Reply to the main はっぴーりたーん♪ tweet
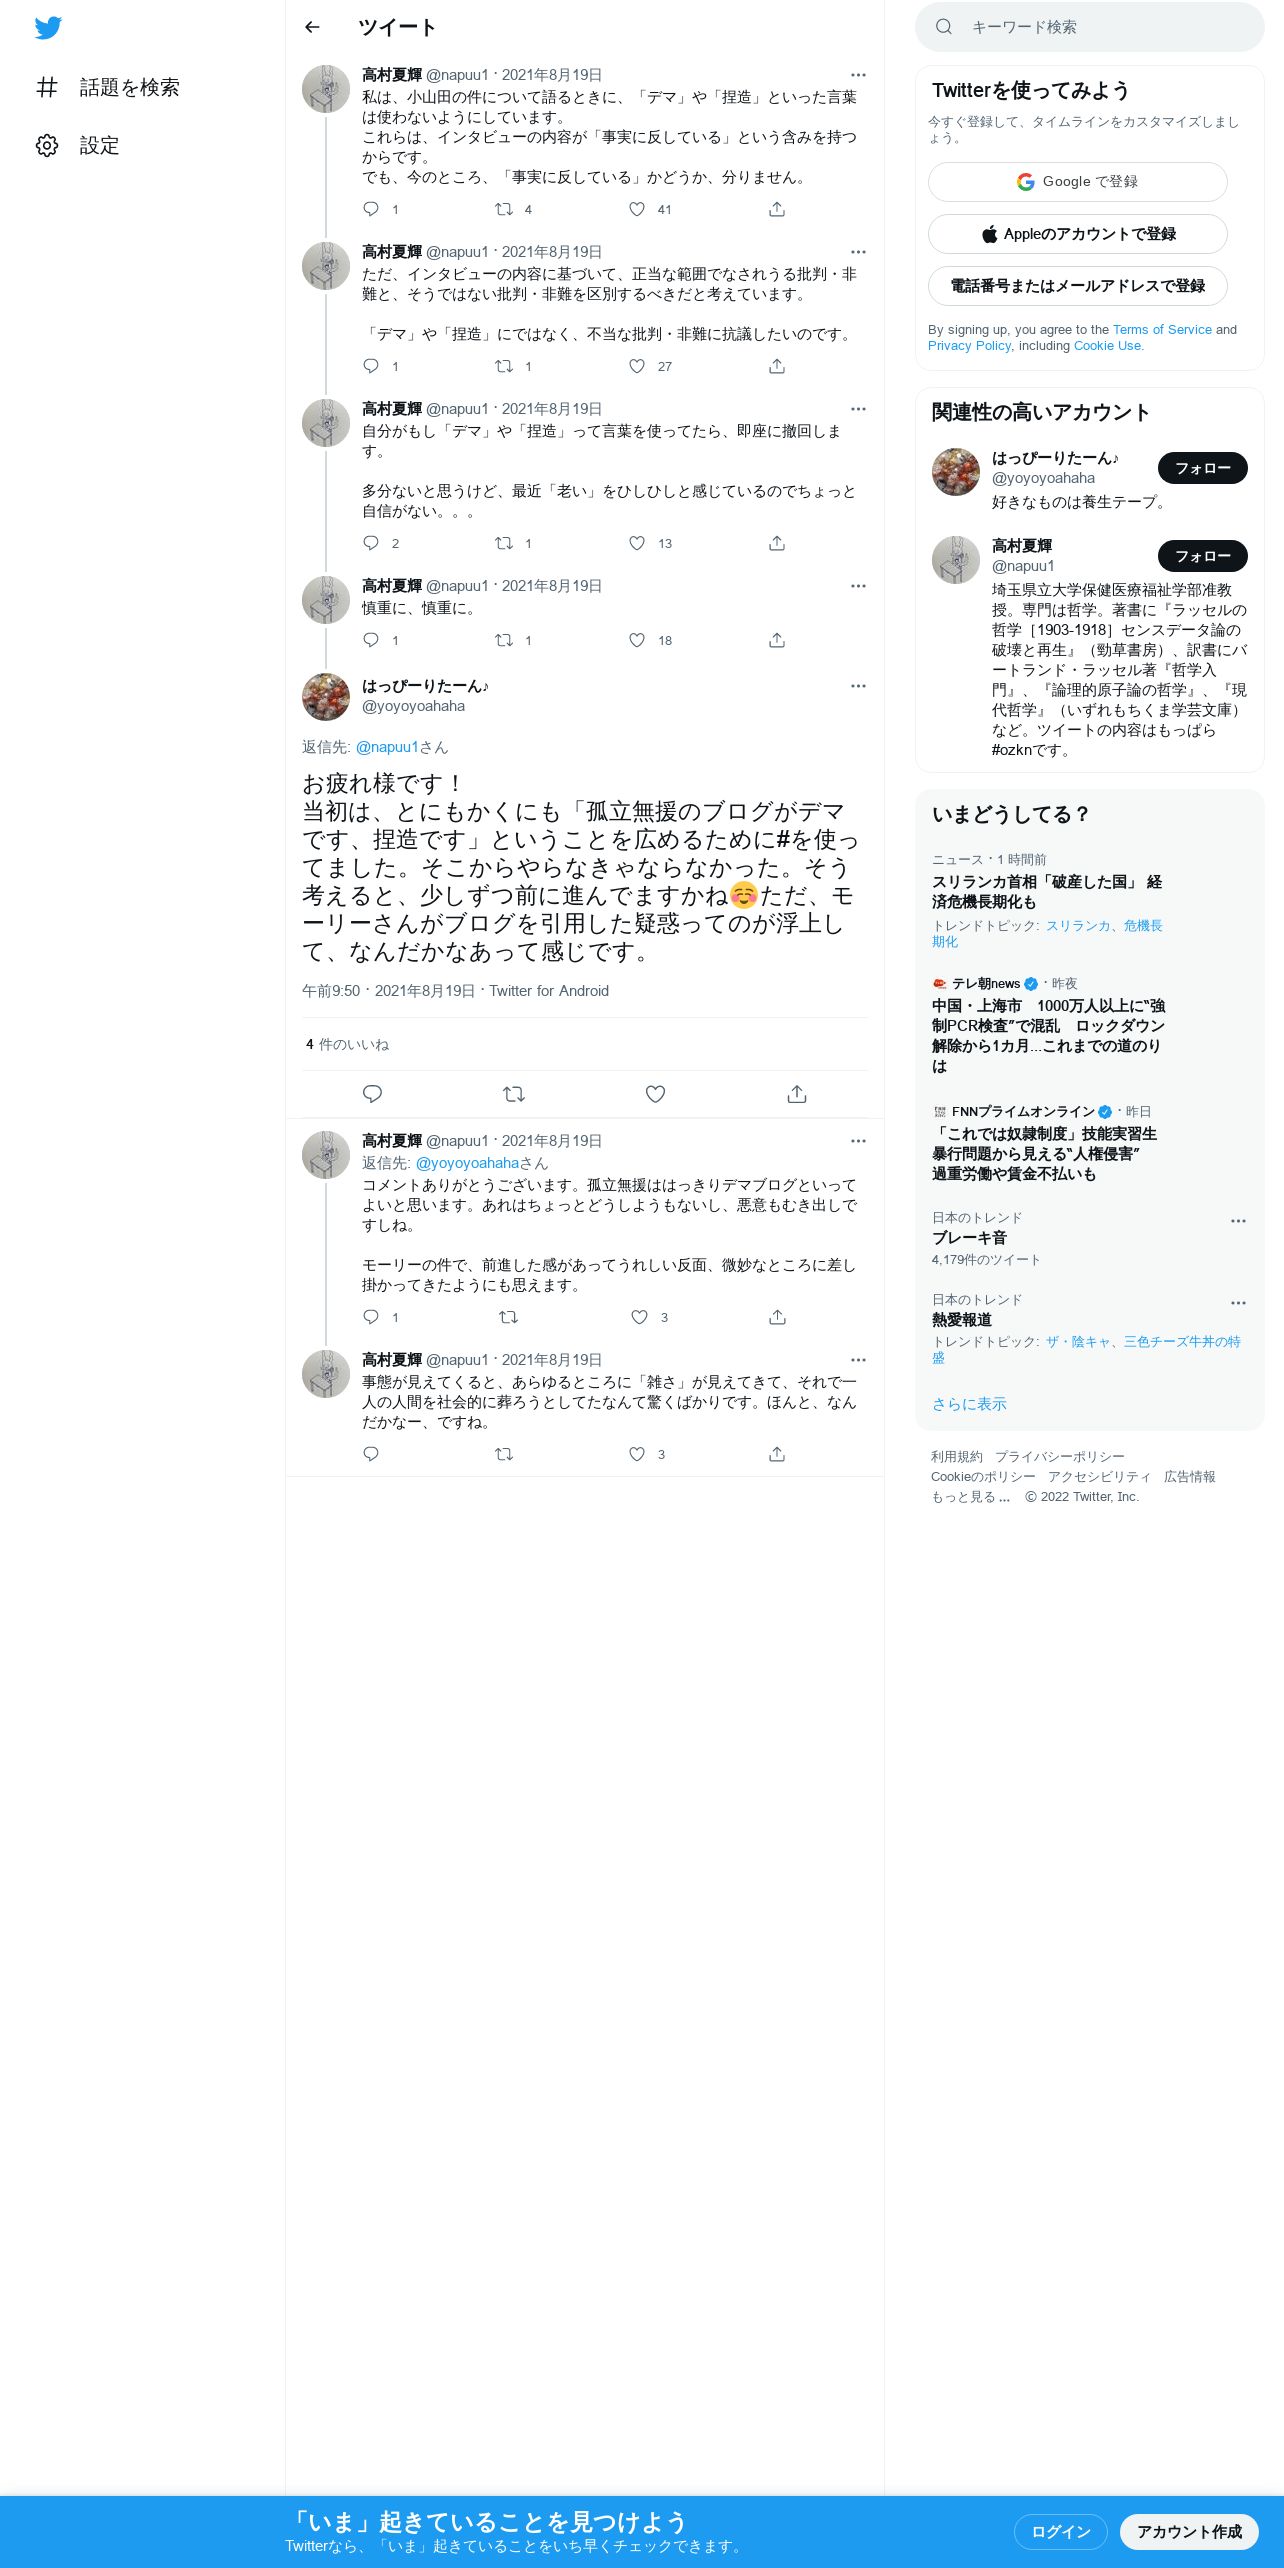The width and height of the screenshot is (1284, 2568). click(x=372, y=1094)
